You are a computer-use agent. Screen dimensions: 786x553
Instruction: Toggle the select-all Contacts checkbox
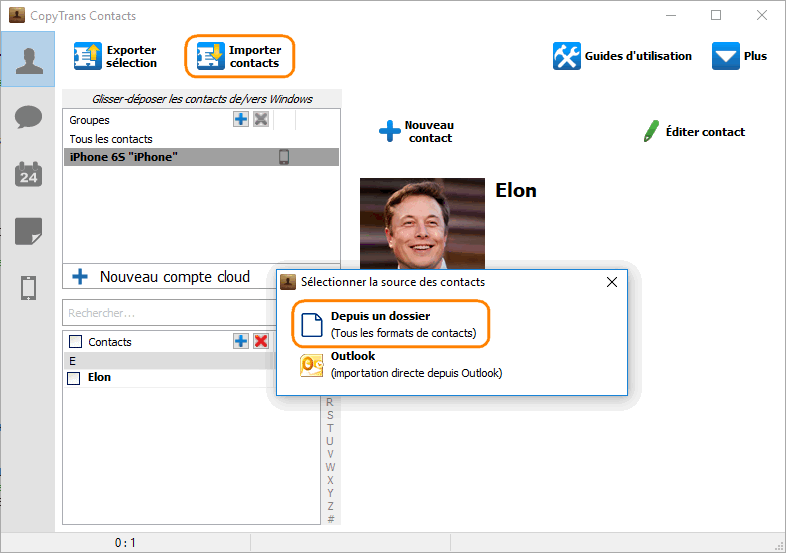pos(75,342)
